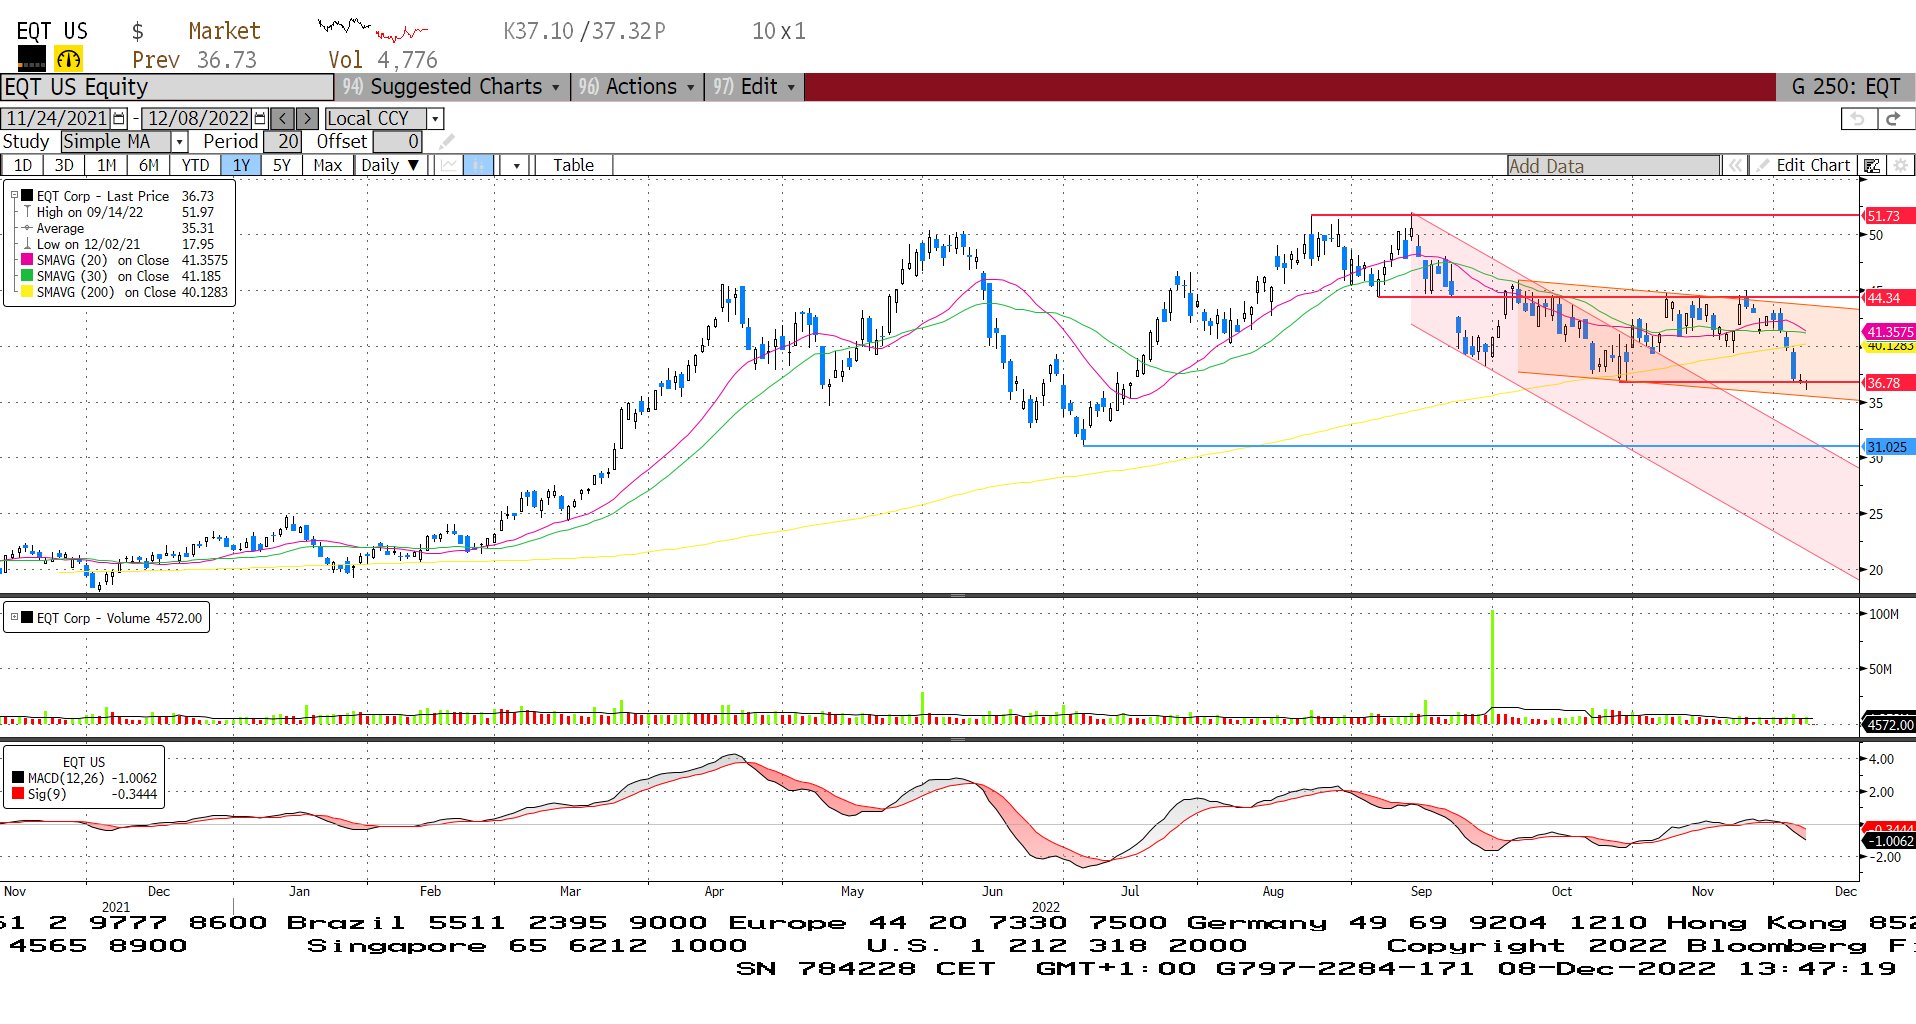Select the line chart style icon

448,165
